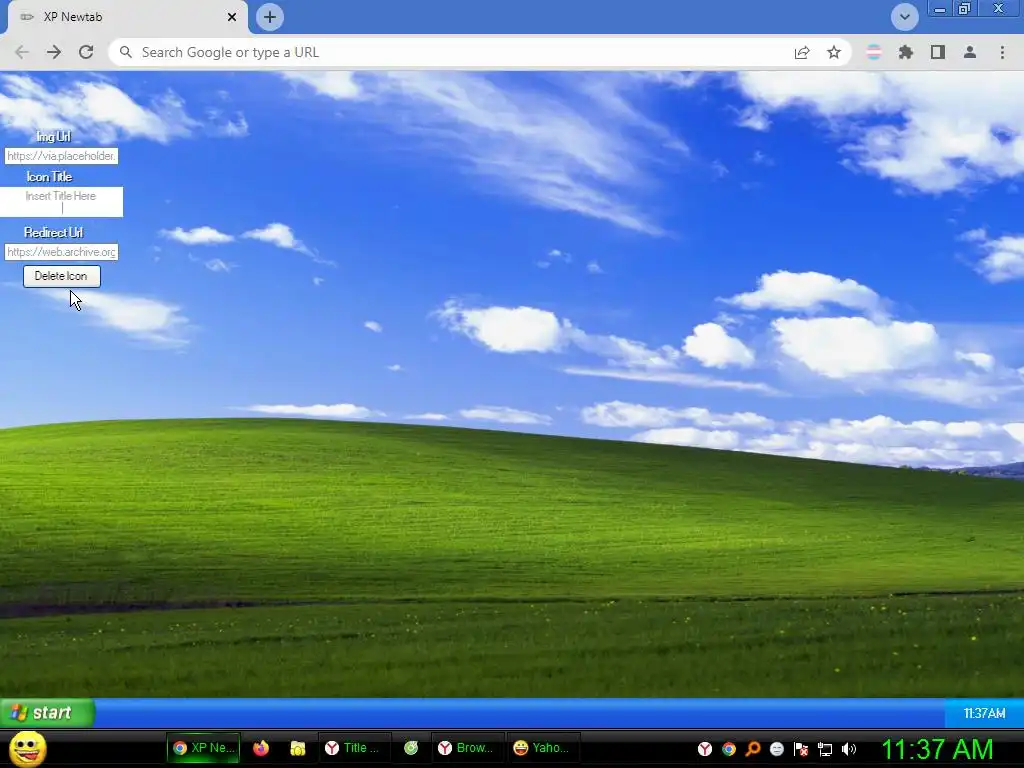Click the Redirect Url label
This screenshot has height=768, width=1024.
point(54,232)
